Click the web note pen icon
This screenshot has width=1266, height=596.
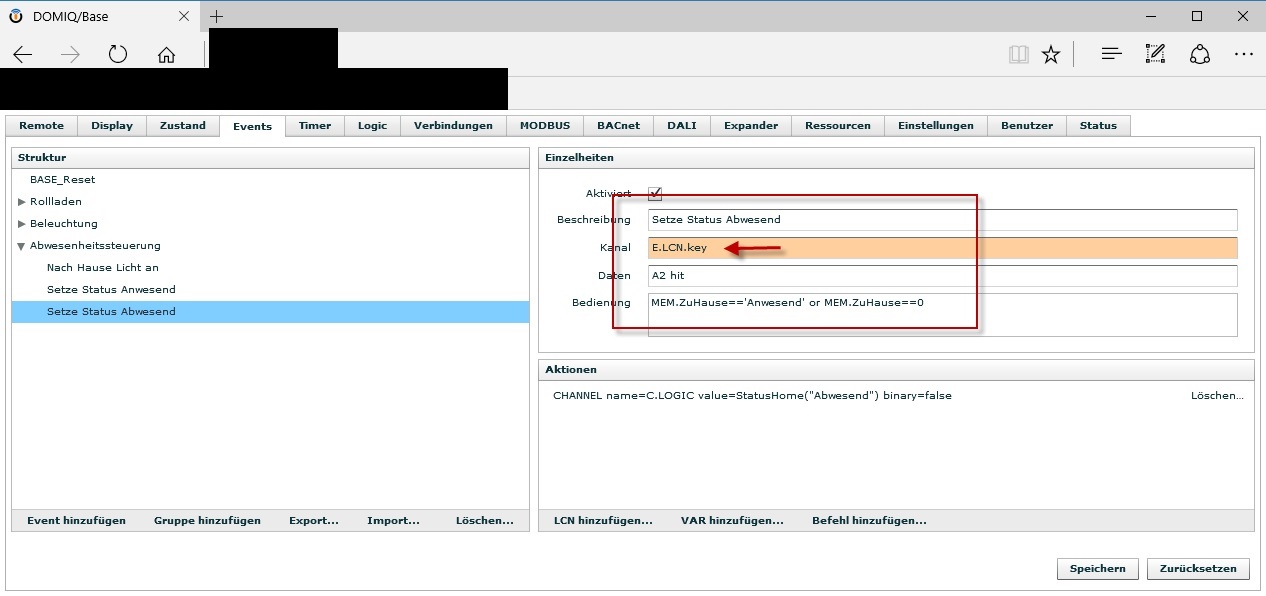click(1155, 55)
